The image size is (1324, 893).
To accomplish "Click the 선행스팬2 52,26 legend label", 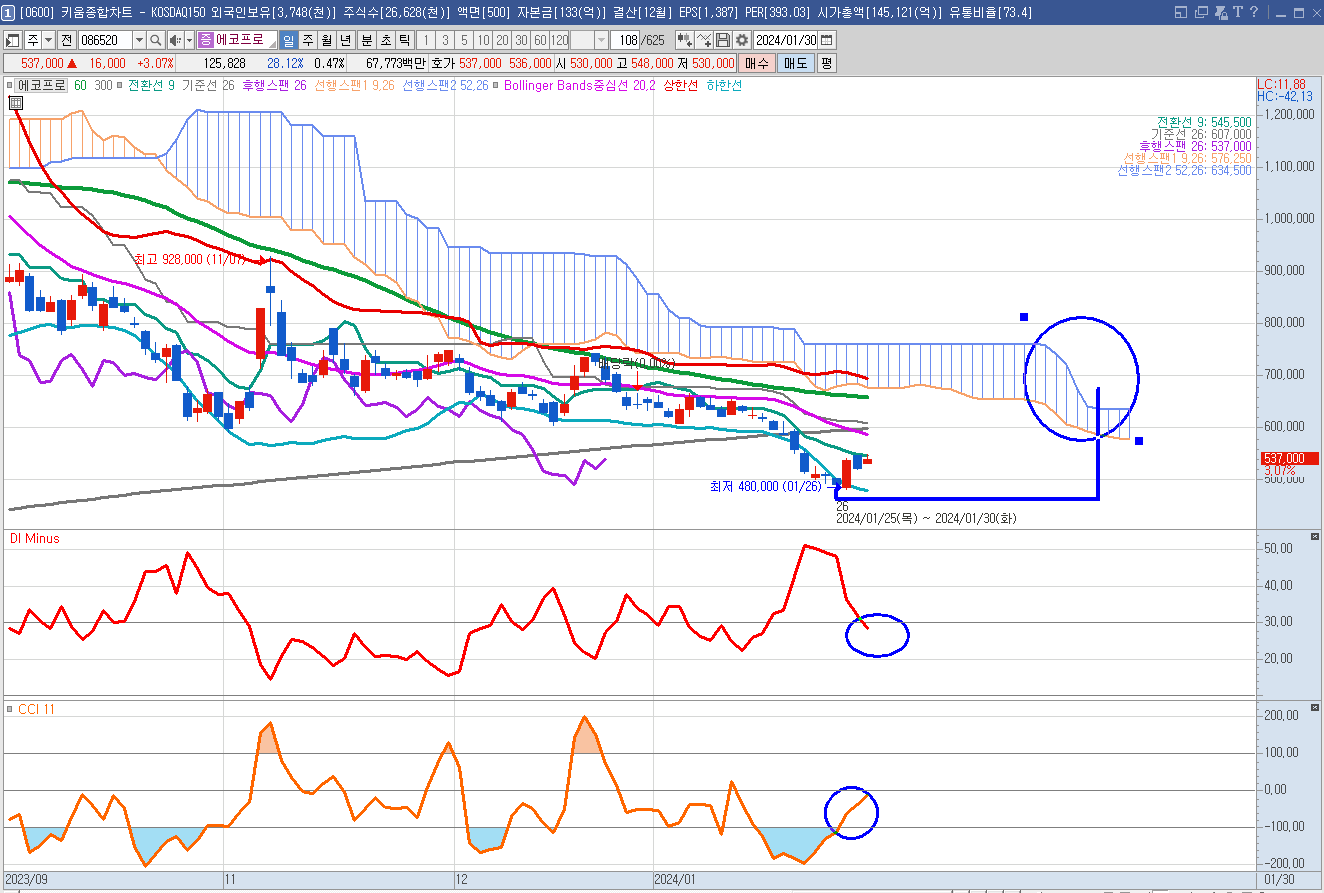I will (x=446, y=86).
